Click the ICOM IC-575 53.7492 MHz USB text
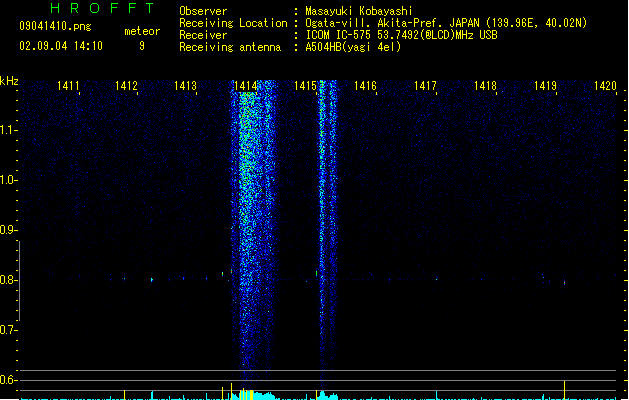Screen dimensions: 629x400 point(401,35)
